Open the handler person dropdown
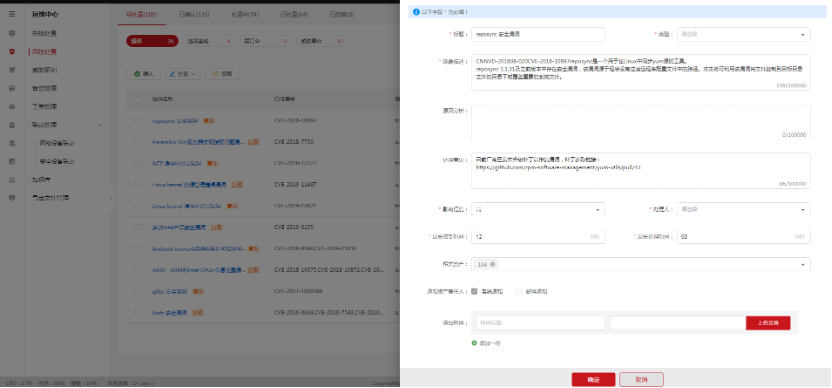This screenshot has height=388, width=832. coord(743,209)
